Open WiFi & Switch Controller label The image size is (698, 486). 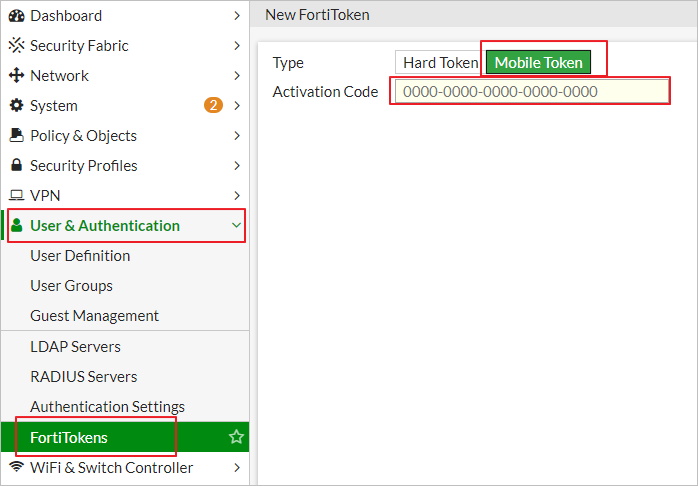click(111, 467)
